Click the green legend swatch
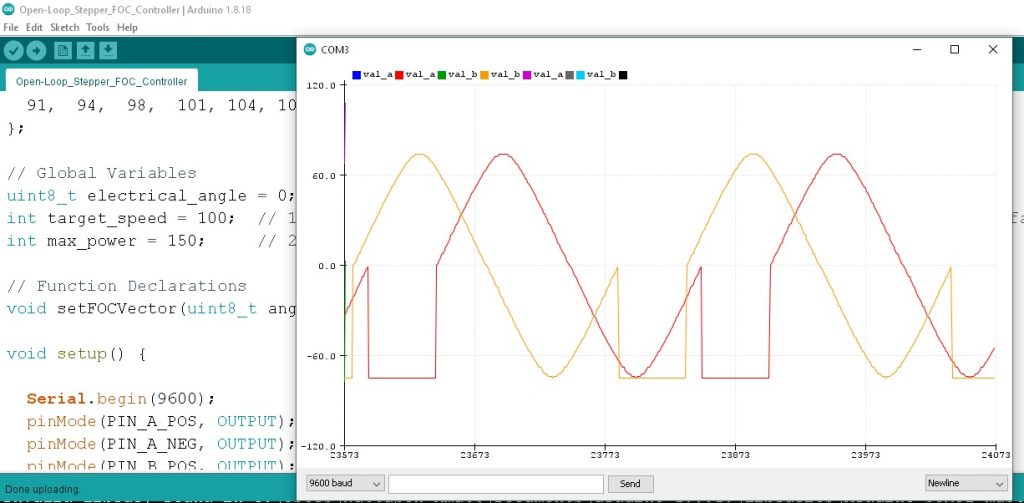The image size is (1024, 503). [441, 75]
